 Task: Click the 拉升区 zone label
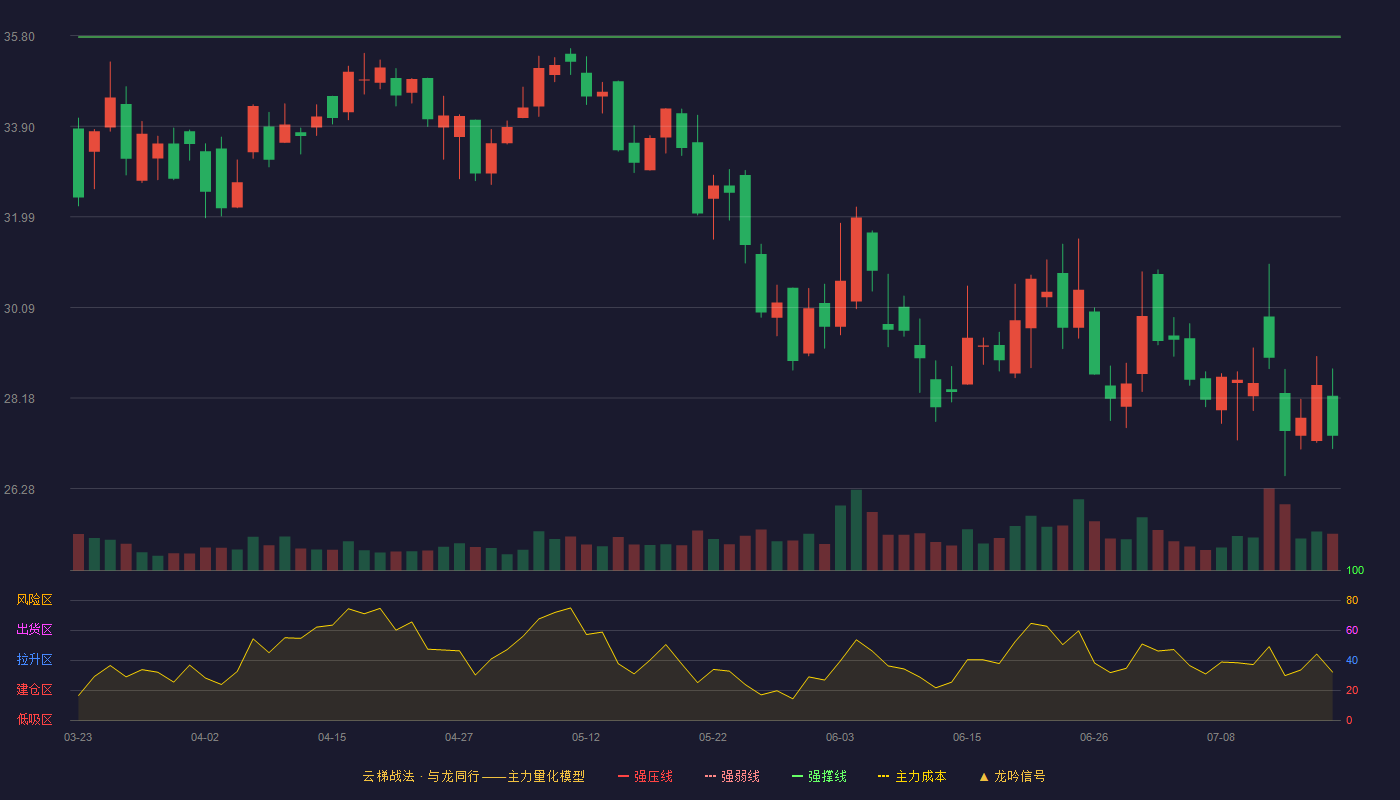(34, 660)
